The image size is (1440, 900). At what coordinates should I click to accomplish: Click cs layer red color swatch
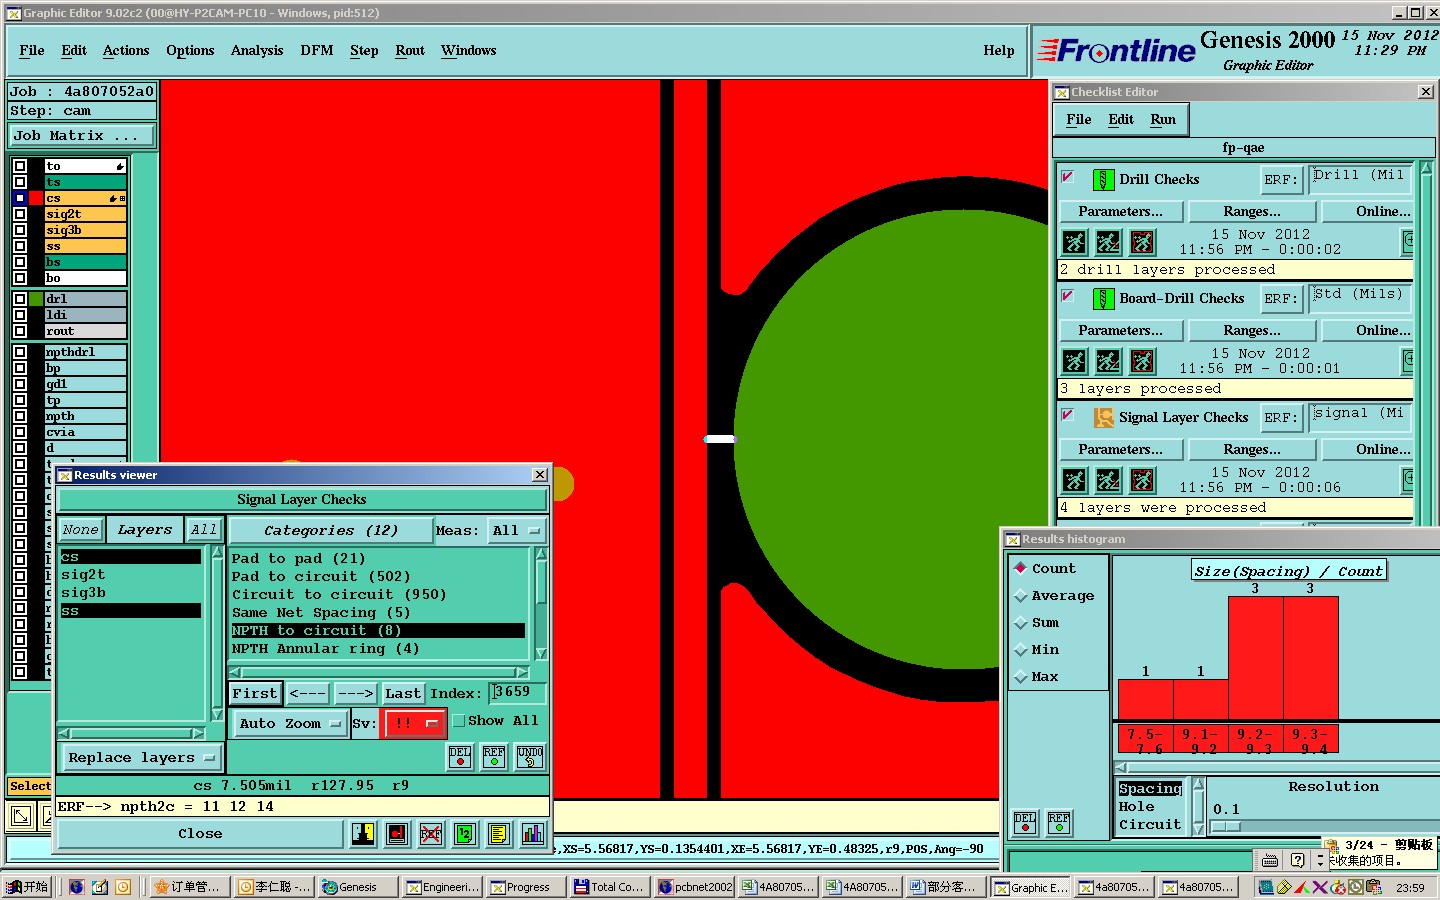click(x=37, y=198)
